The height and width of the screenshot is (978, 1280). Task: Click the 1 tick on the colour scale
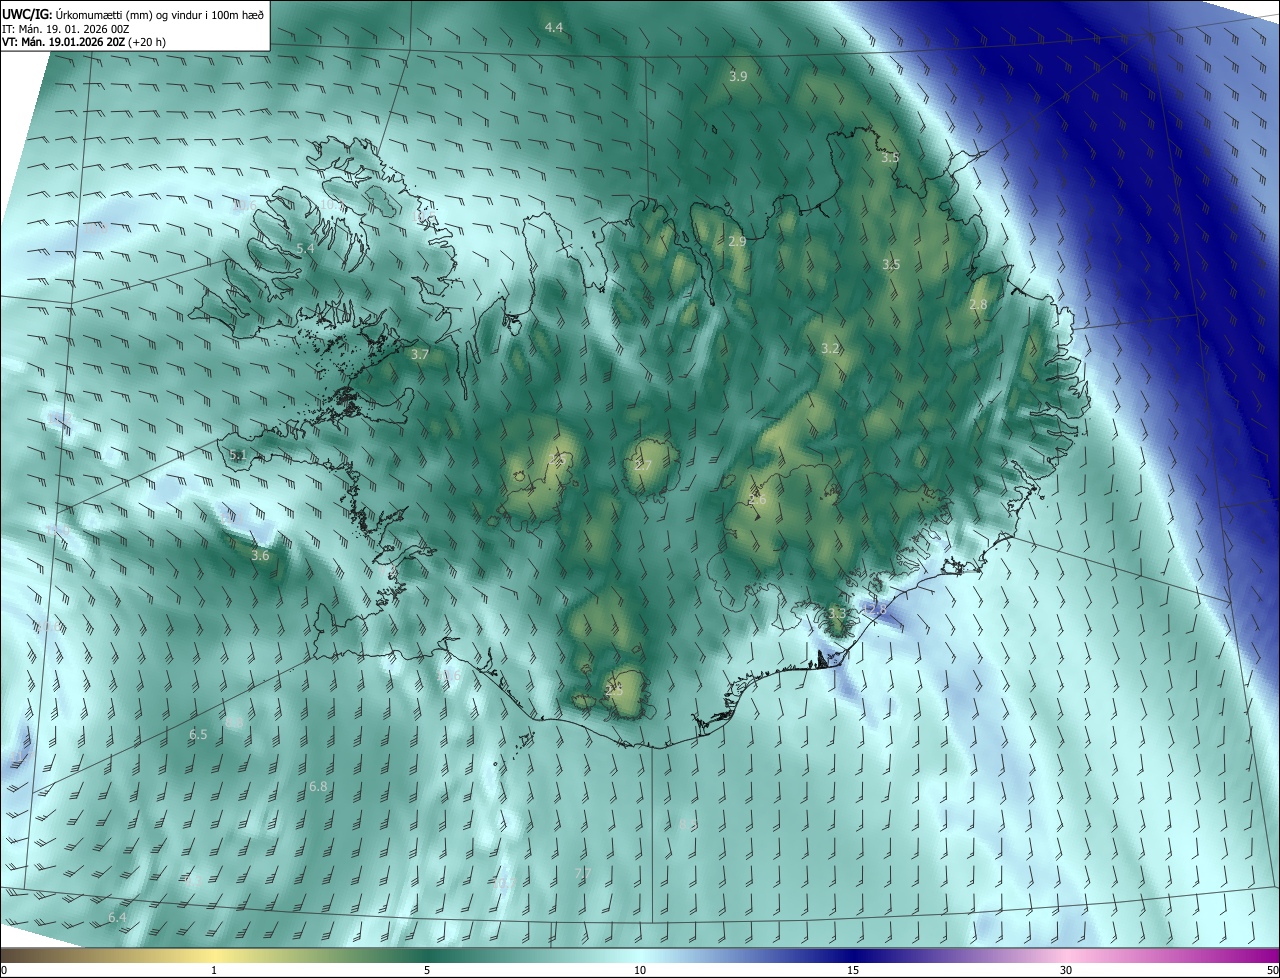tap(214, 970)
